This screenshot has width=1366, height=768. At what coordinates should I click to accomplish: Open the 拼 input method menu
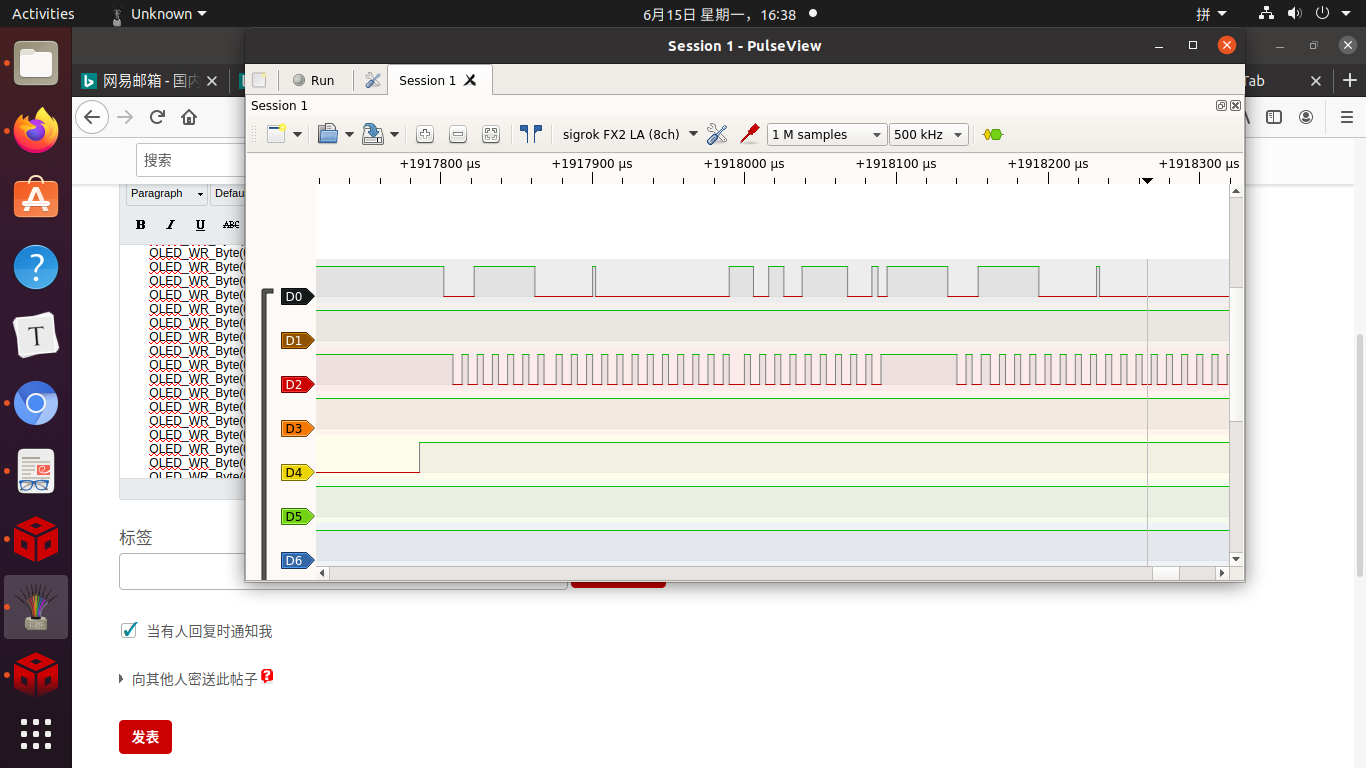tap(1211, 14)
